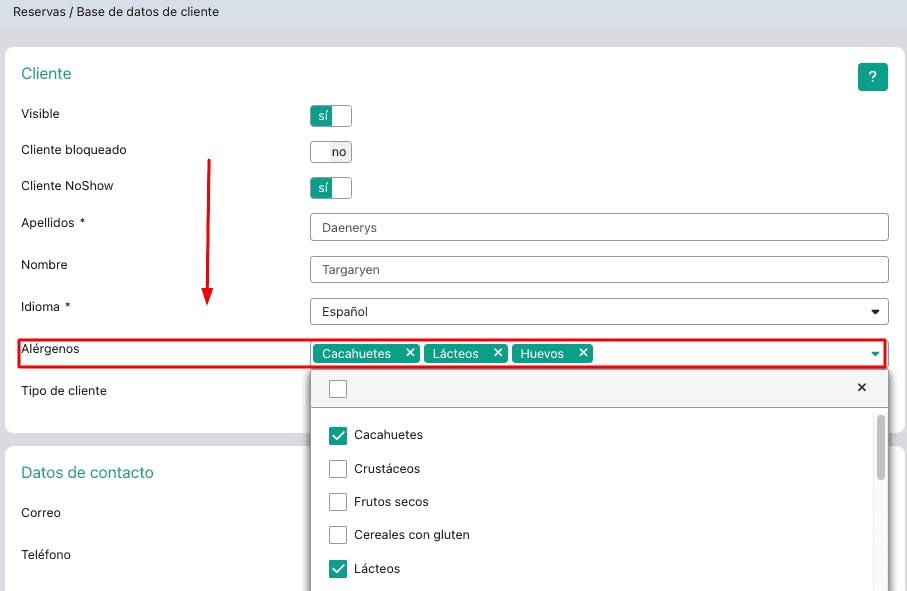Click the Lácteos tag label
Image resolution: width=907 pixels, height=591 pixels.
[x=456, y=353]
